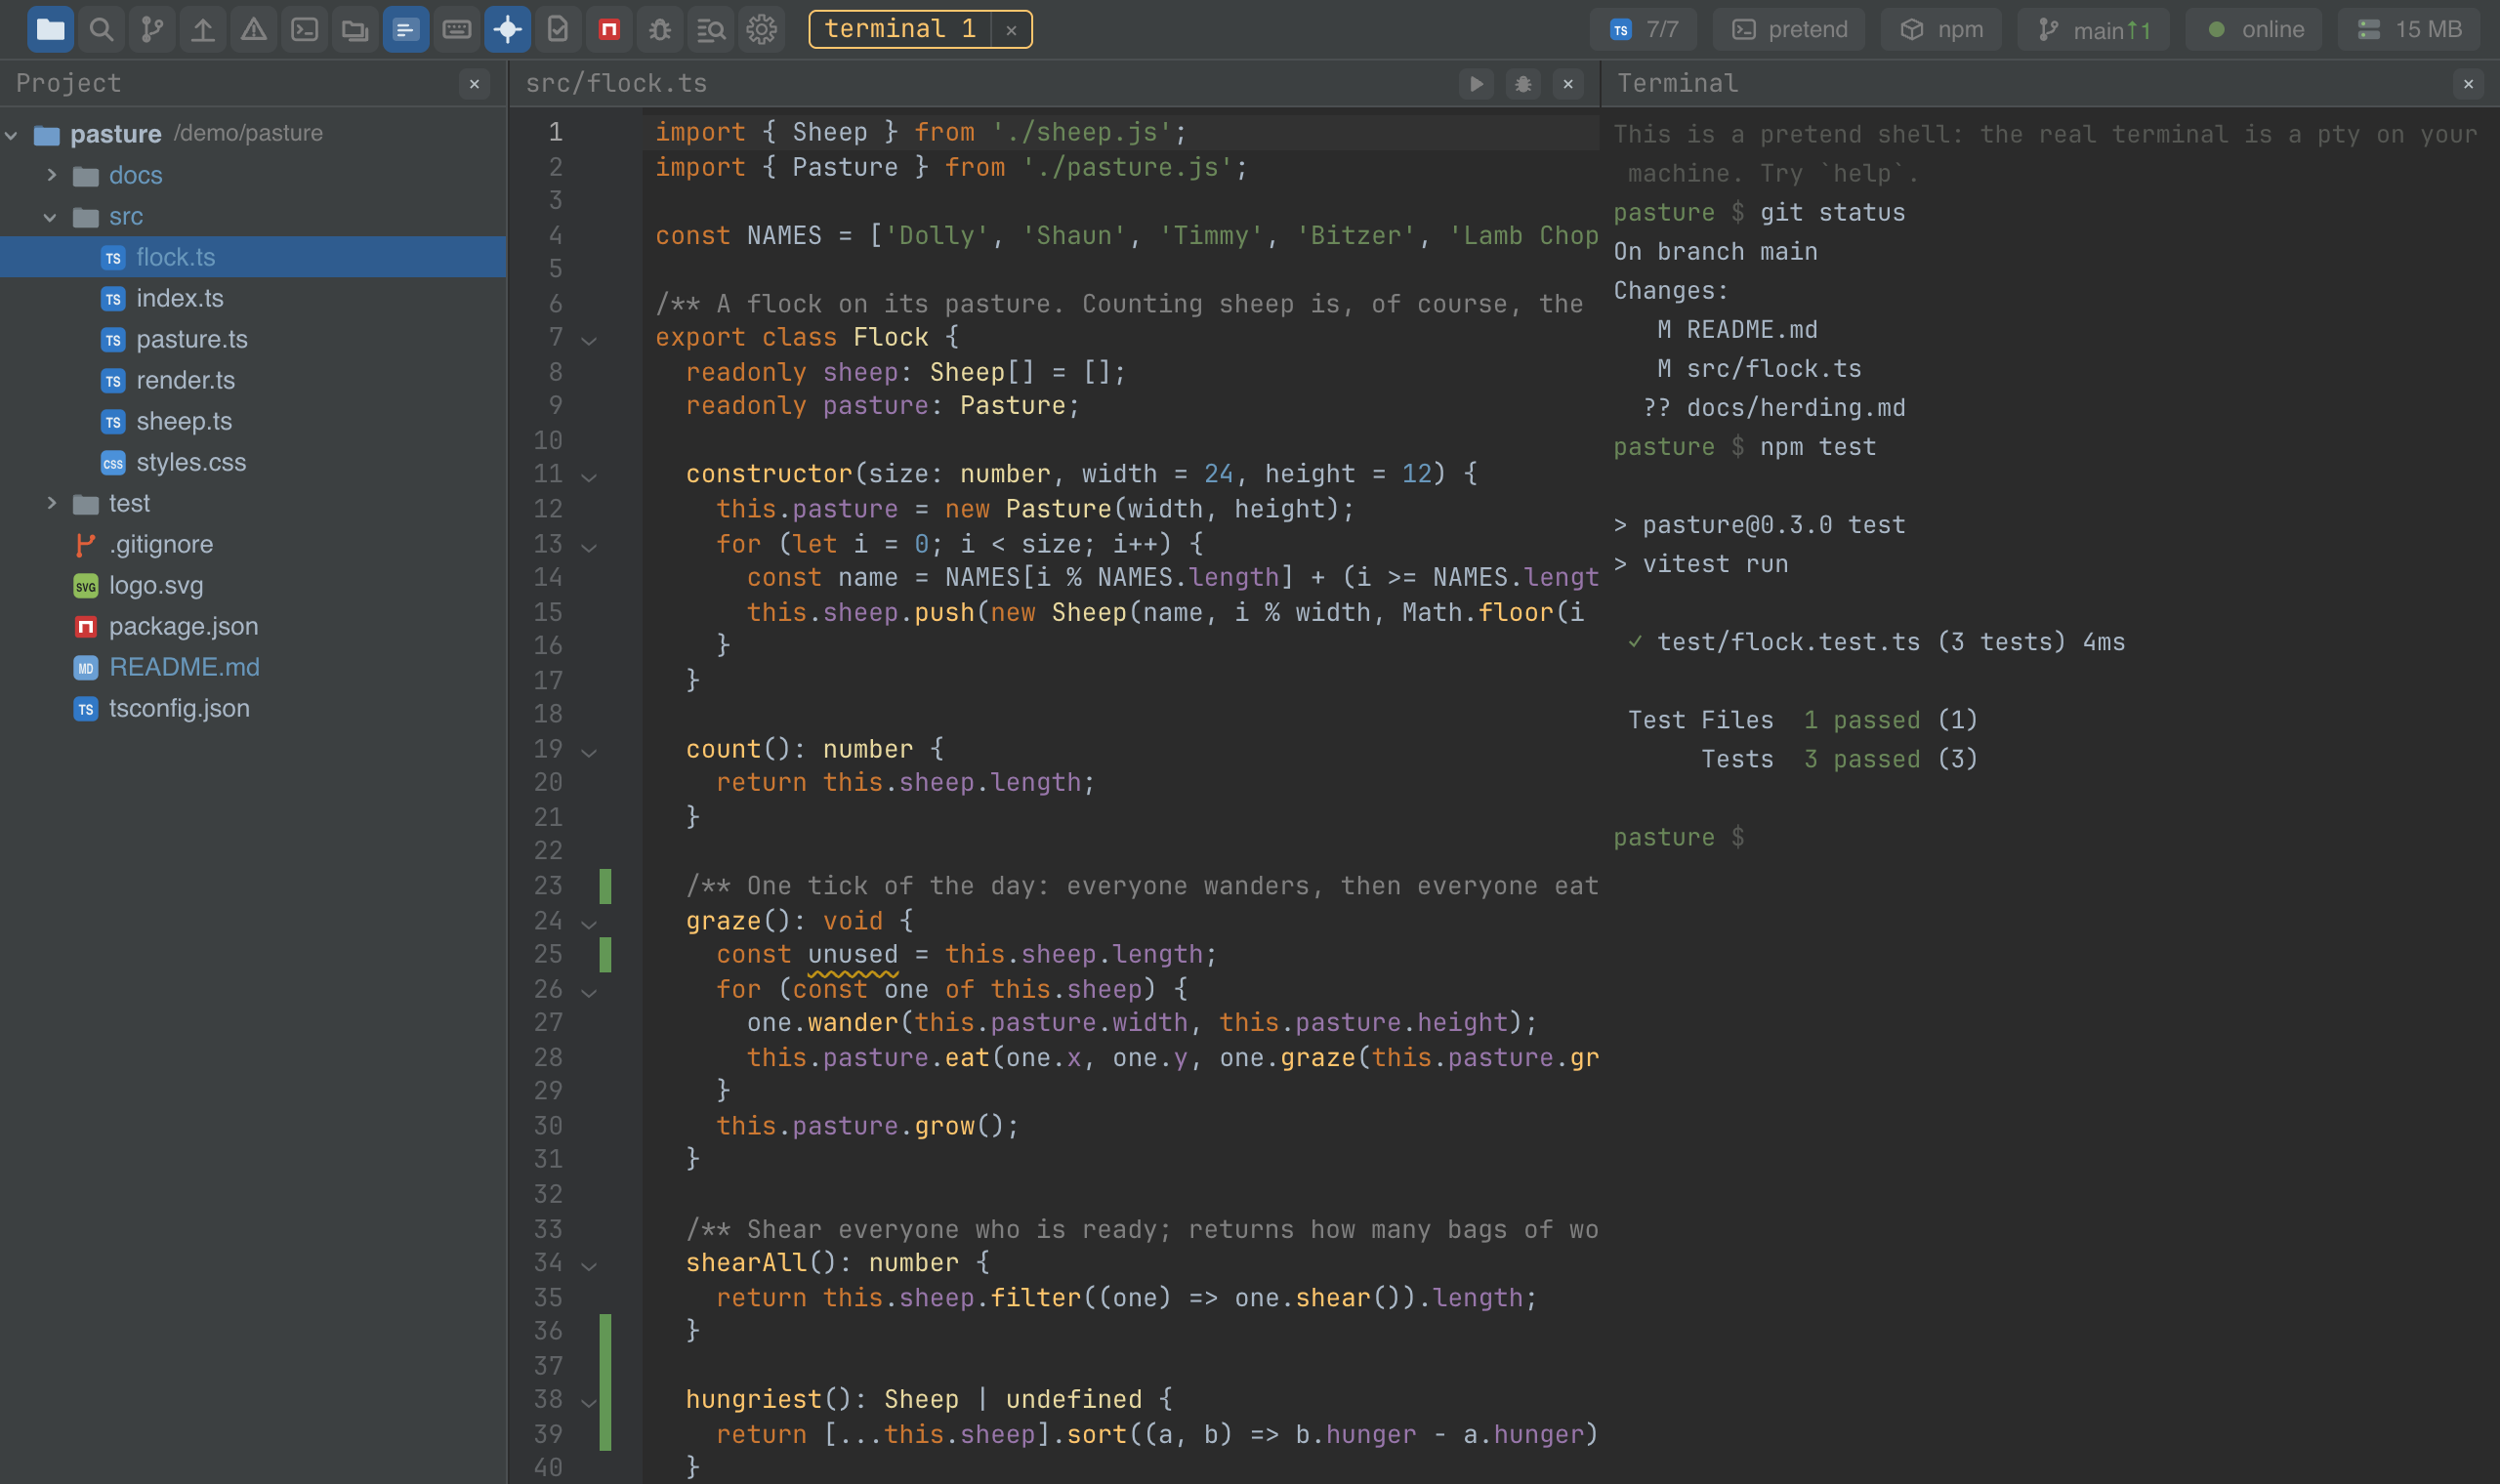Viewport: 2500px width, 1484px height.
Task: Open index.ts in project tree
Action: coord(253,298)
